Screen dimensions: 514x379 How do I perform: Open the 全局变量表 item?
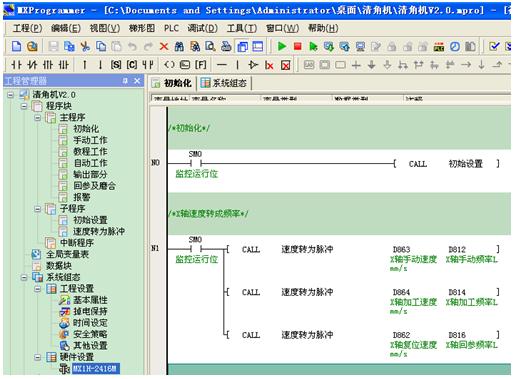coord(67,254)
